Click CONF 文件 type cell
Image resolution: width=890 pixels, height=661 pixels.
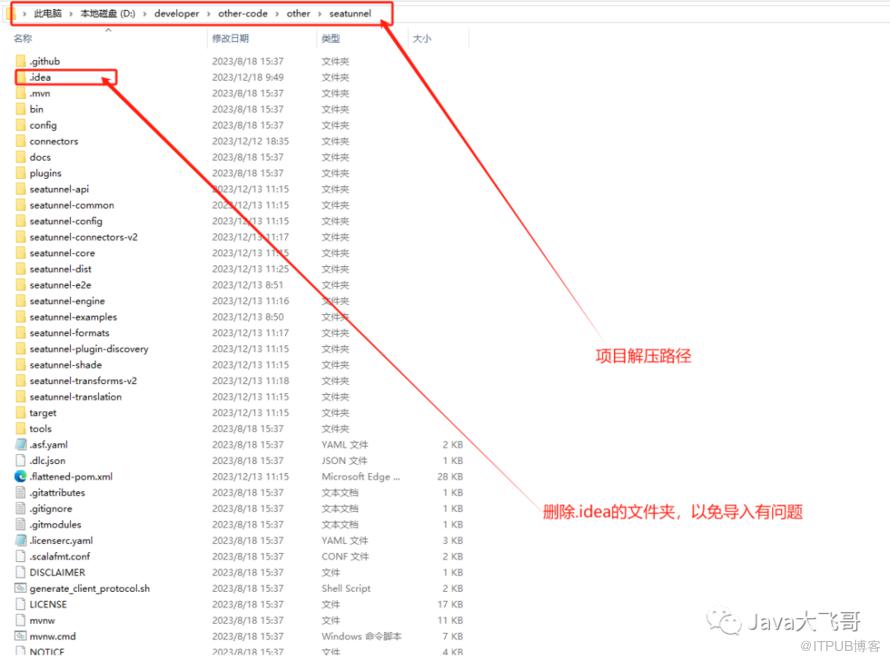pos(345,556)
